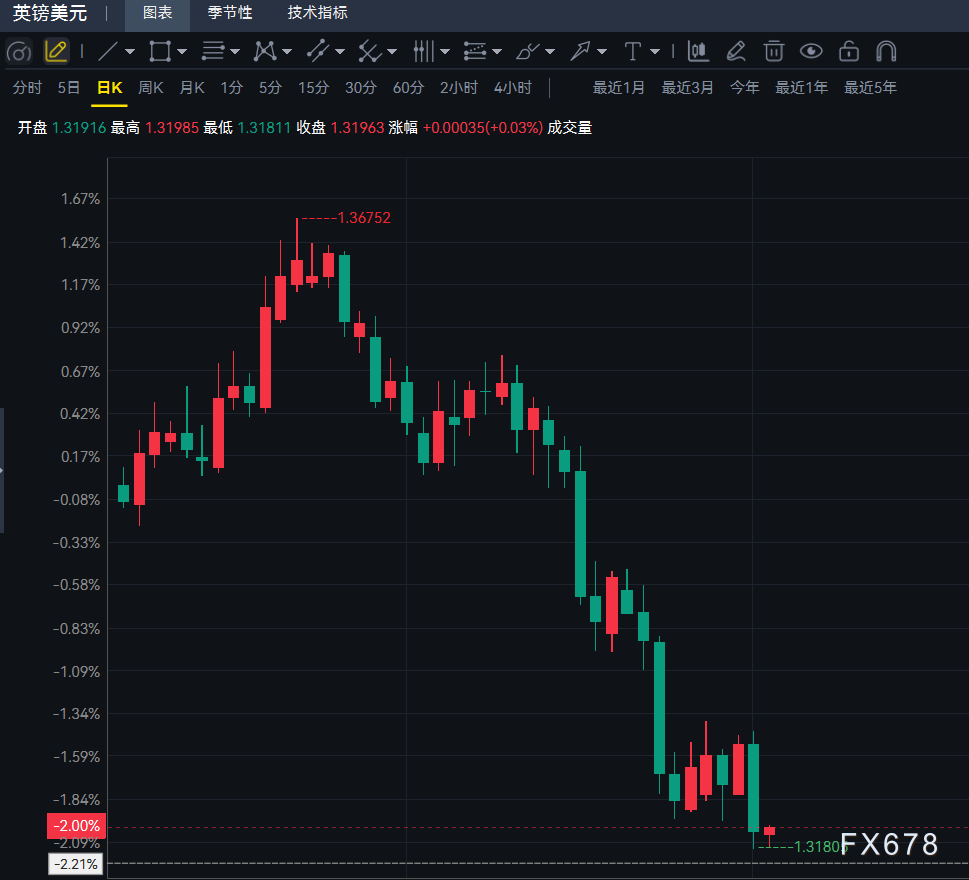Open the crossed lines tool dropdown
This screenshot has width=969, height=880.
coord(392,52)
